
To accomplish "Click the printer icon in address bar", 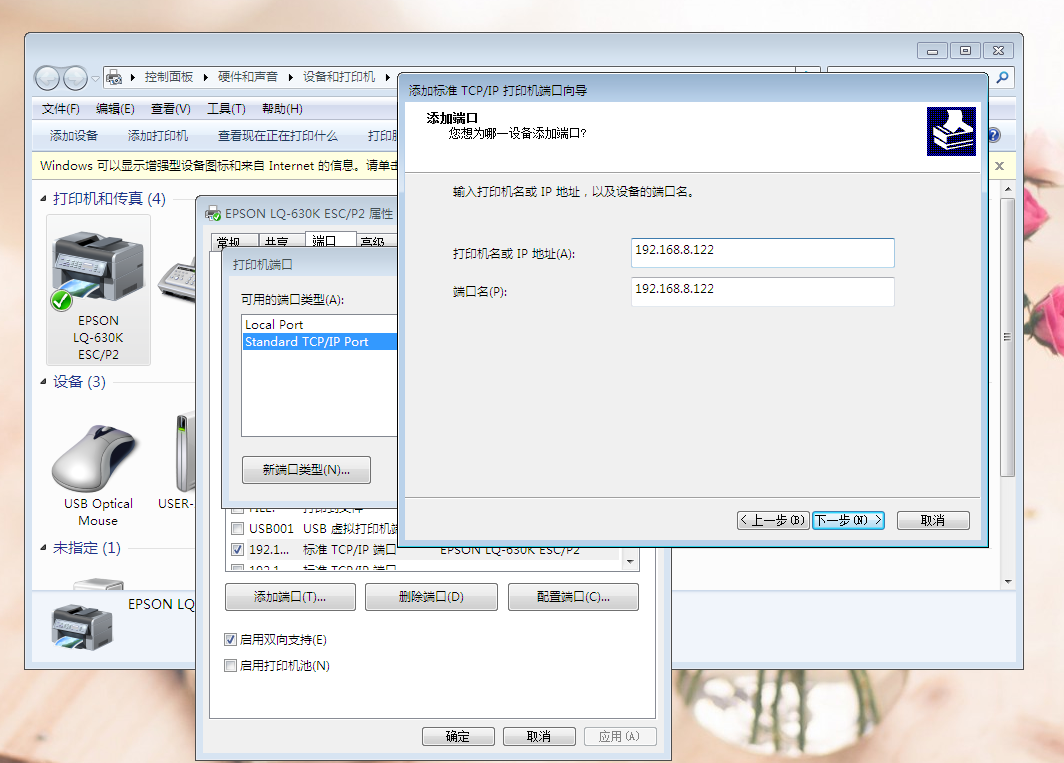I will point(114,77).
